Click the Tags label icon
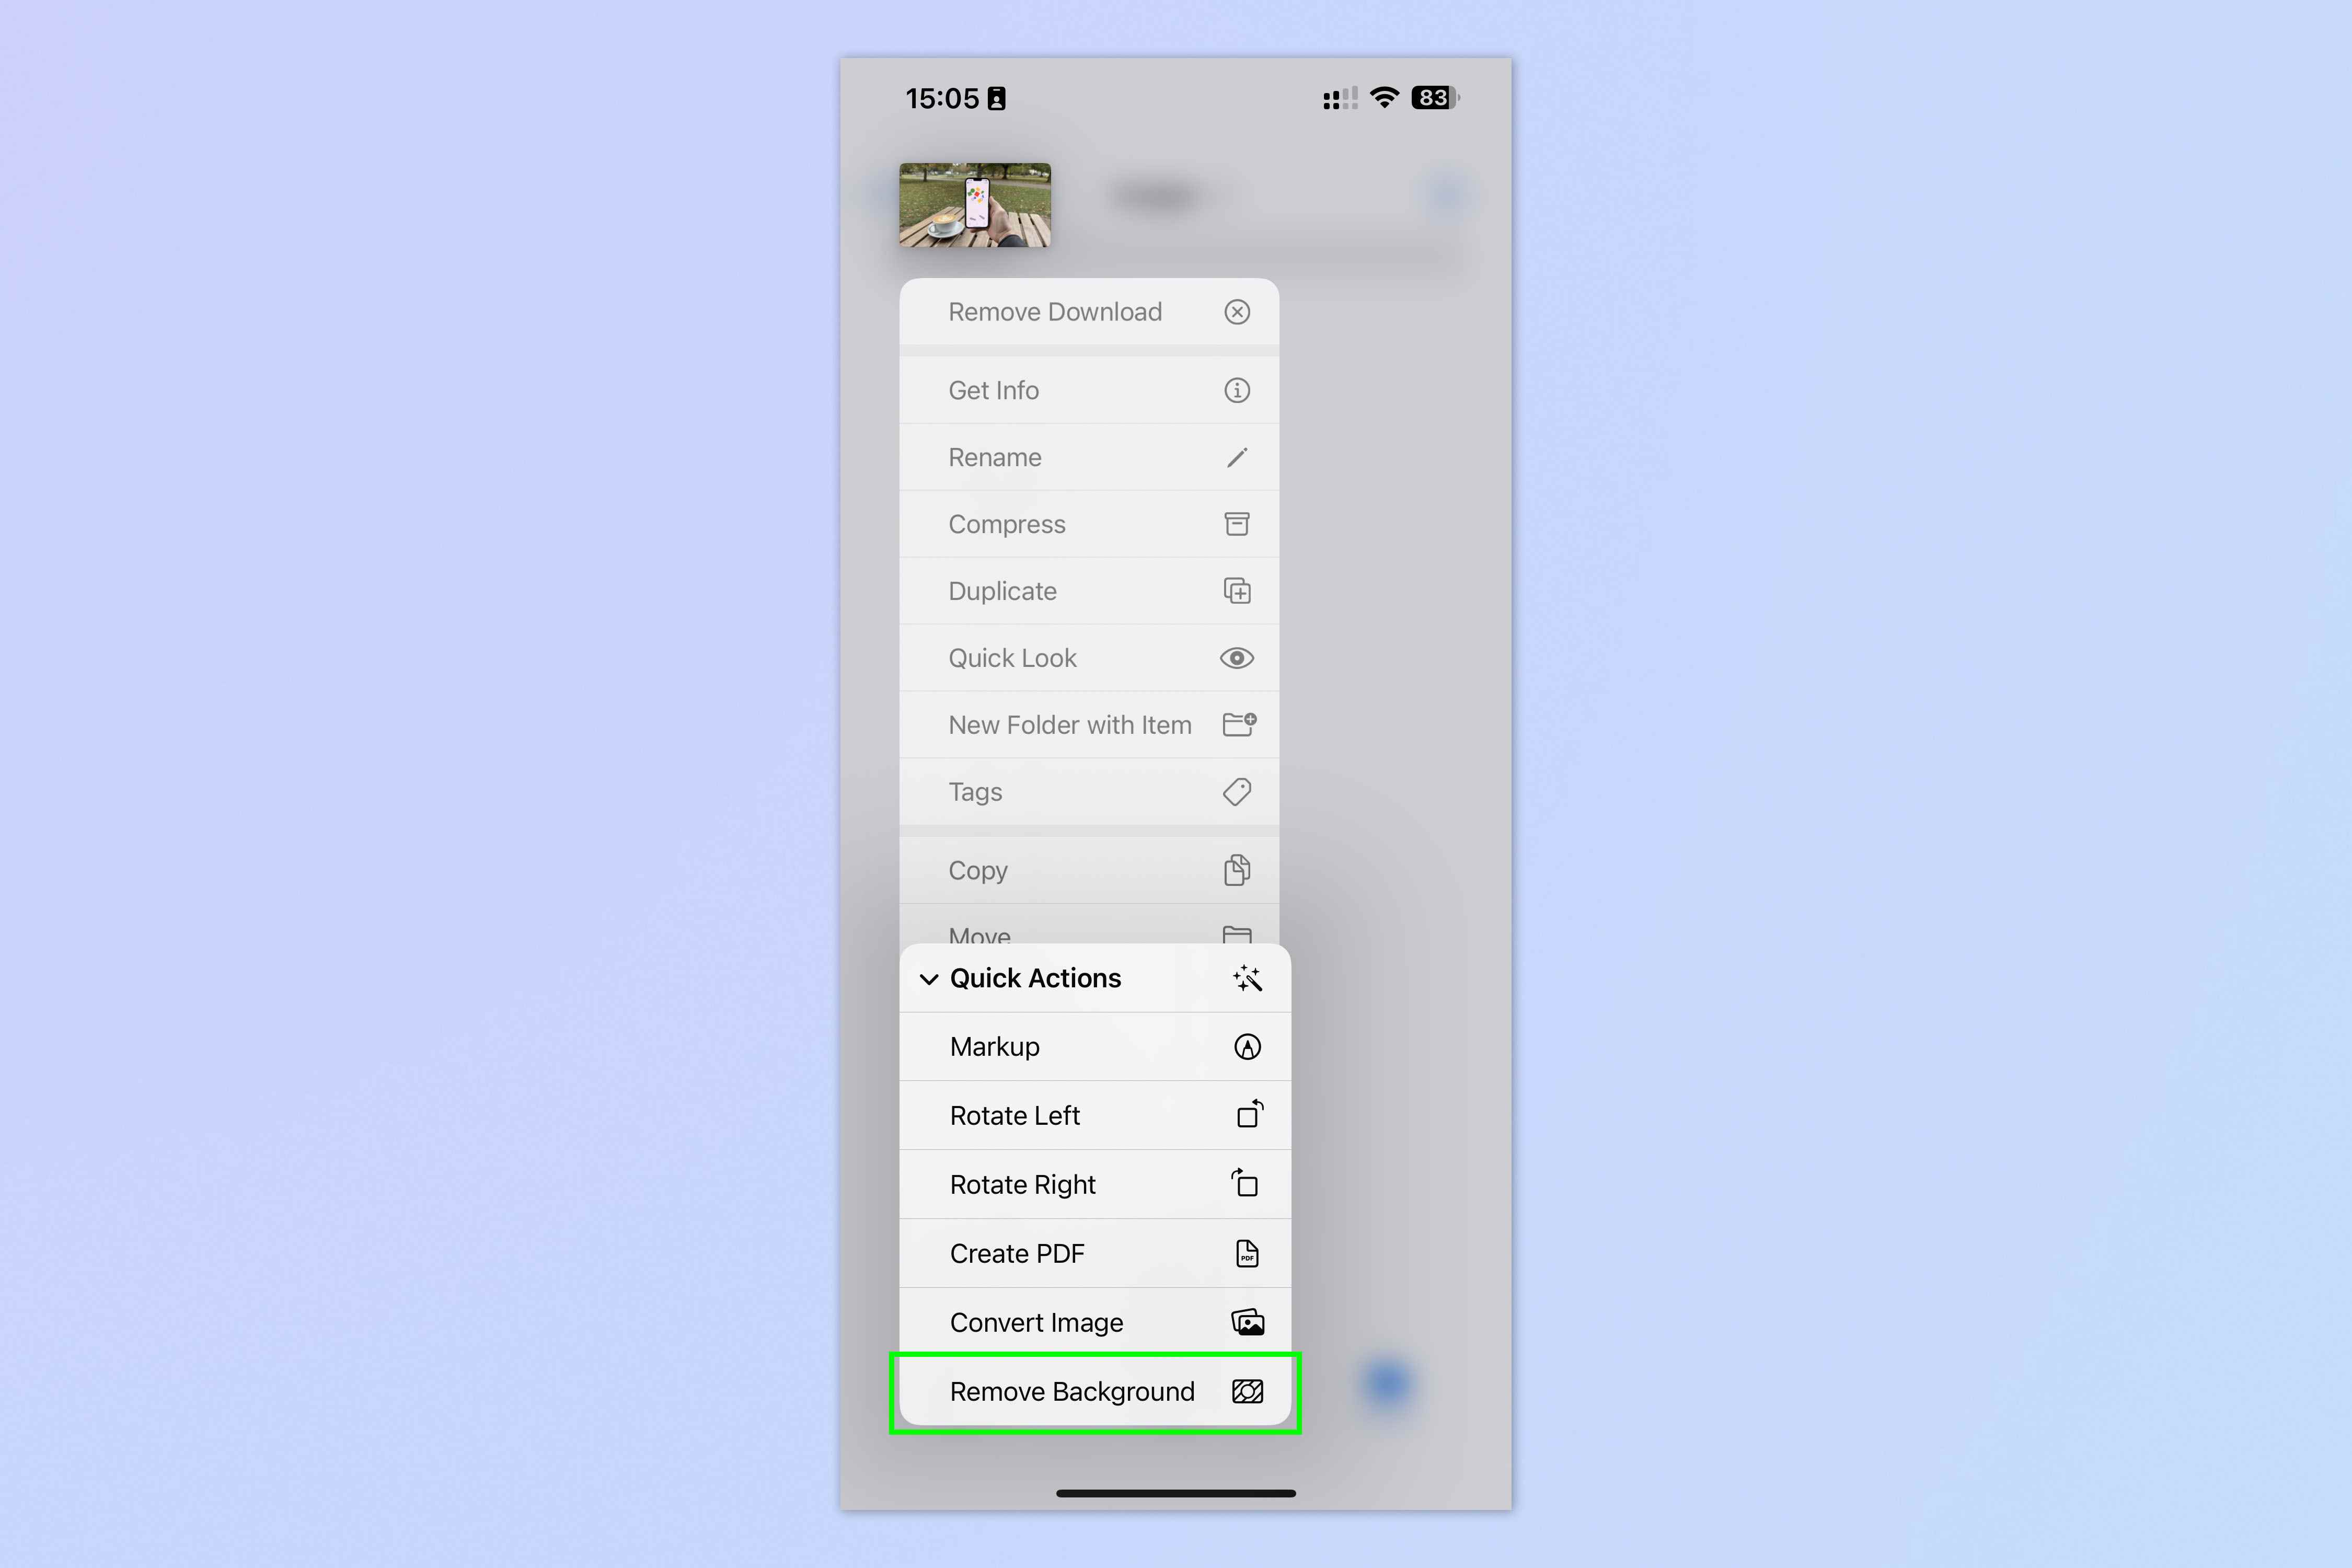 (x=1237, y=791)
